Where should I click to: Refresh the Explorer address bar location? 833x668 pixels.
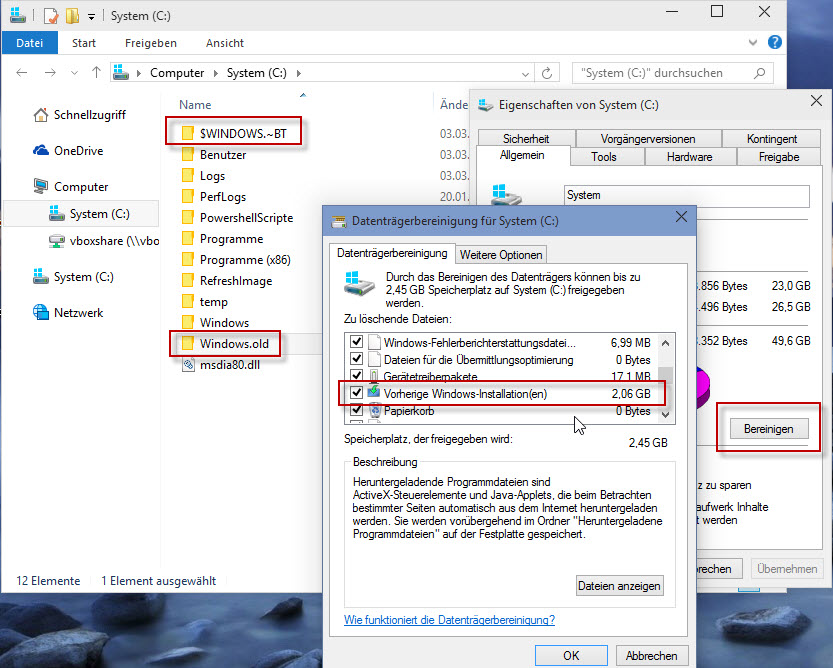tap(547, 73)
